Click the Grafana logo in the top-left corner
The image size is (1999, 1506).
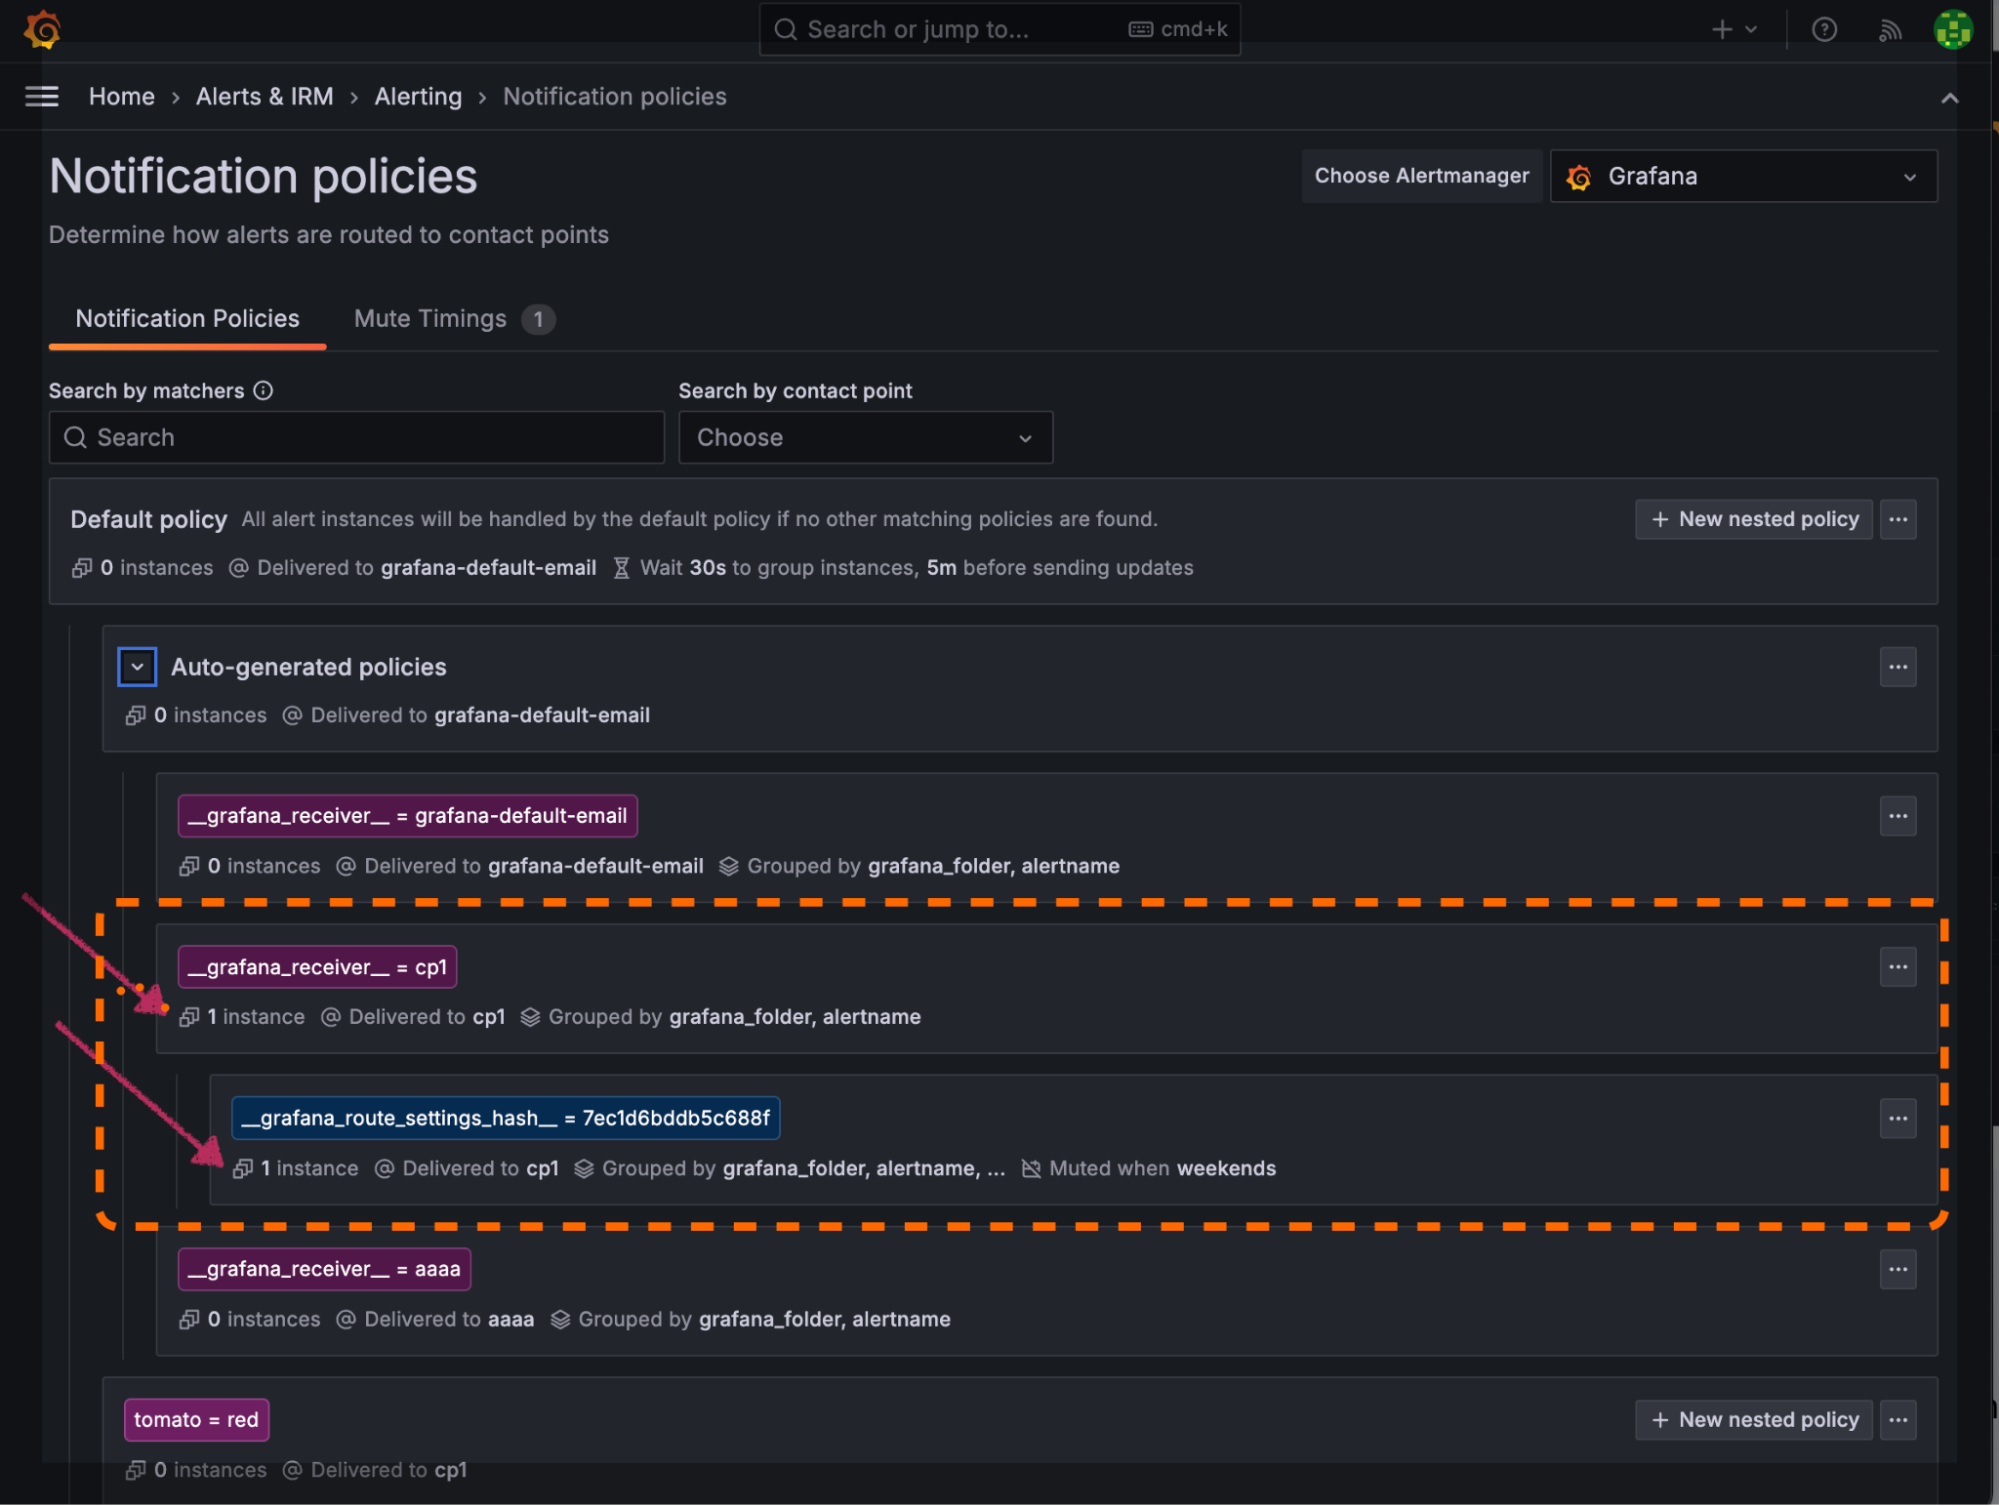coord(40,29)
